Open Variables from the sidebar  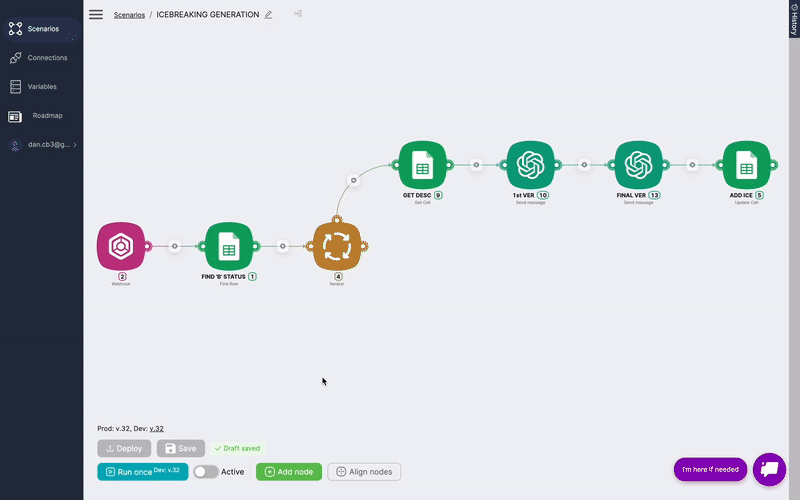pos(42,87)
